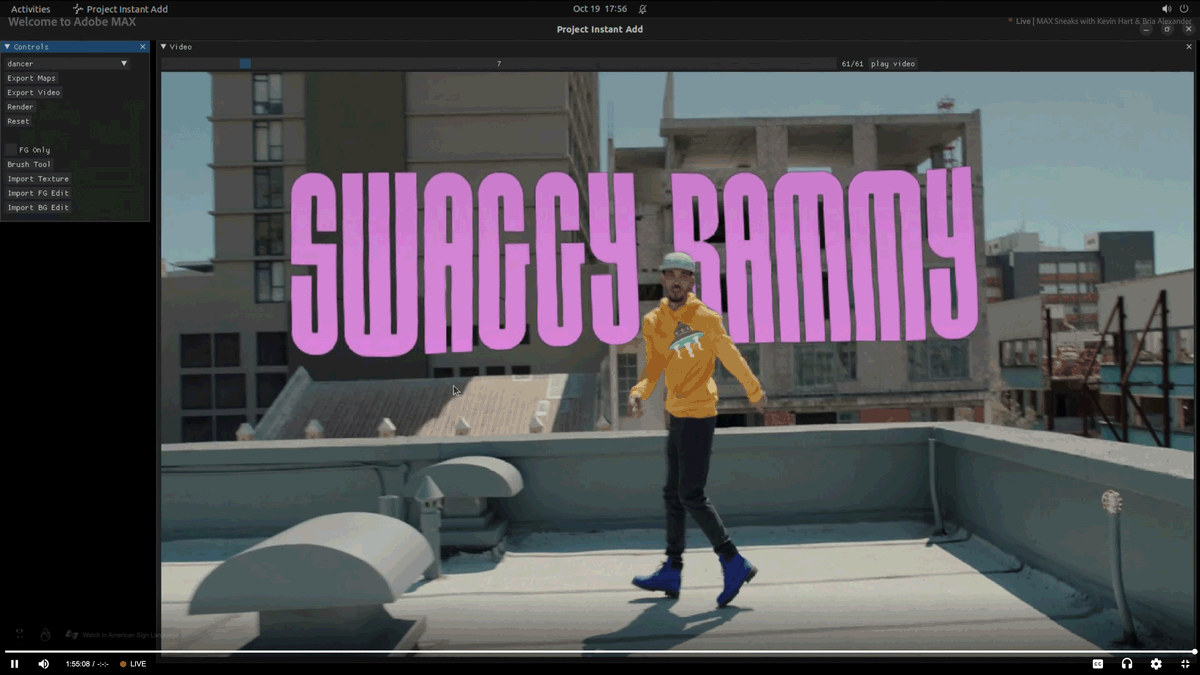Image resolution: width=1200 pixels, height=675 pixels.
Task: Enter fullscreen with the expand icon
Action: point(1185,664)
